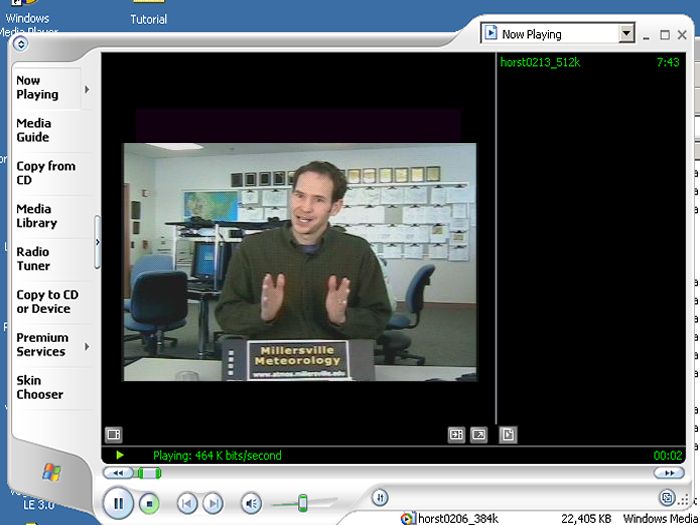Click the 22,405 KB size in background window
This screenshot has height=525, width=700.
(x=586, y=519)
